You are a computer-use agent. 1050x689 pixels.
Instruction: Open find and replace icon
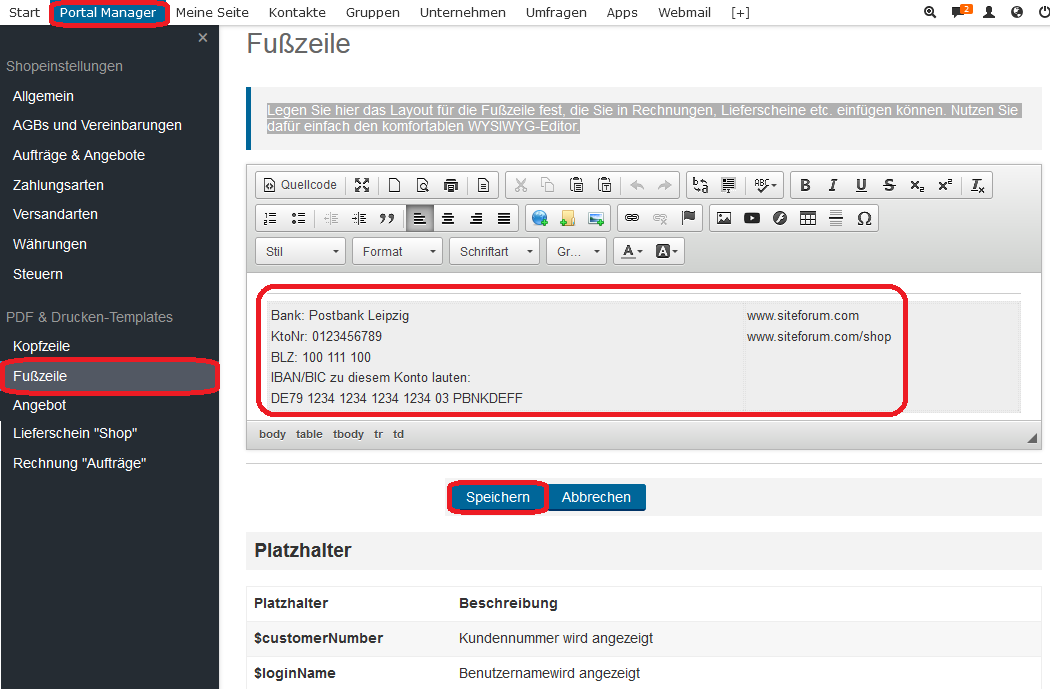point(700,185)
